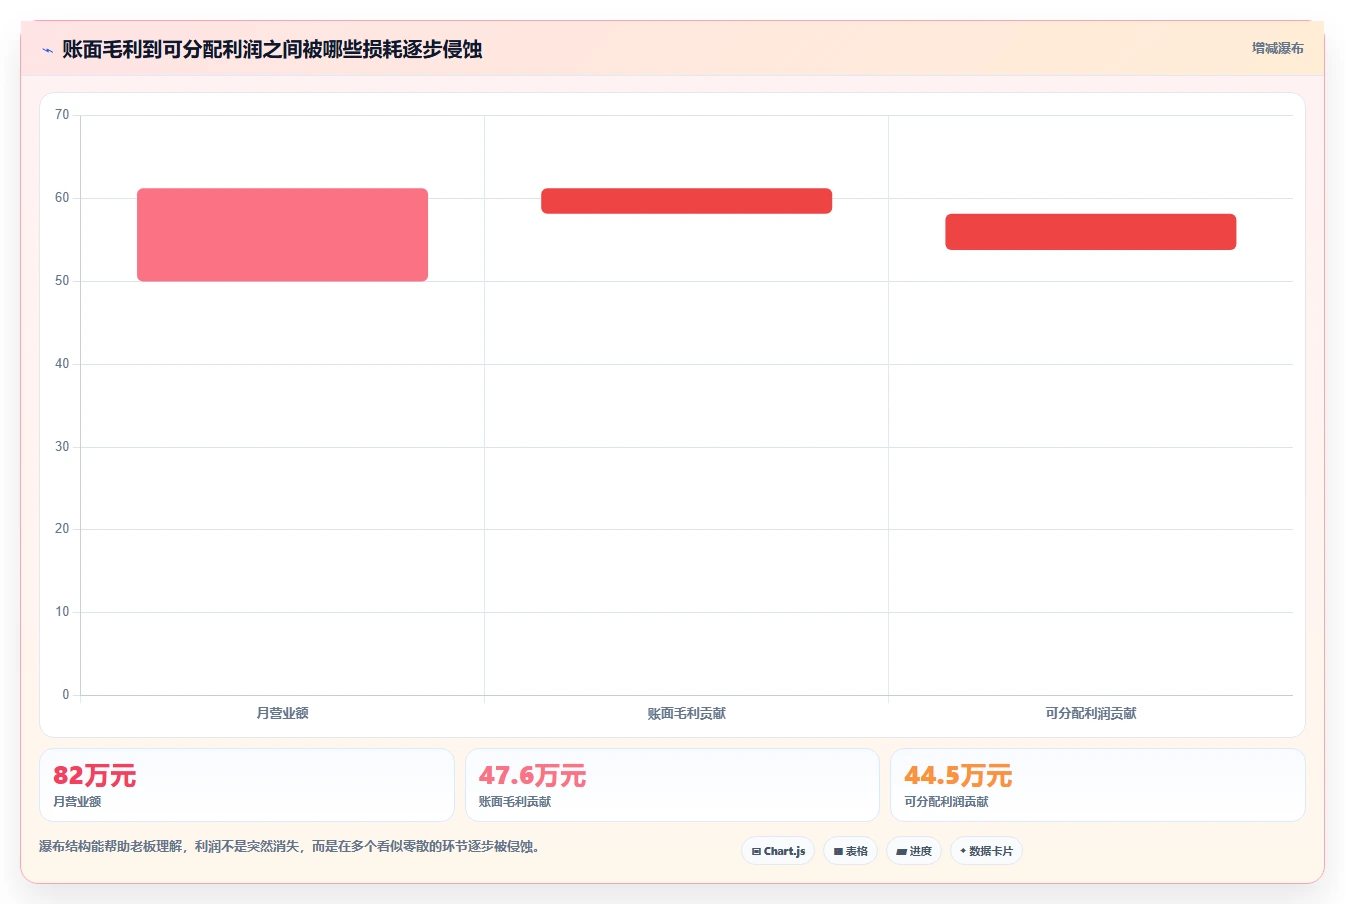Select the pink 月营业额 waterfall bar
The width and height of the screenshot is (1345, 904).
click(x=282, y=235)
